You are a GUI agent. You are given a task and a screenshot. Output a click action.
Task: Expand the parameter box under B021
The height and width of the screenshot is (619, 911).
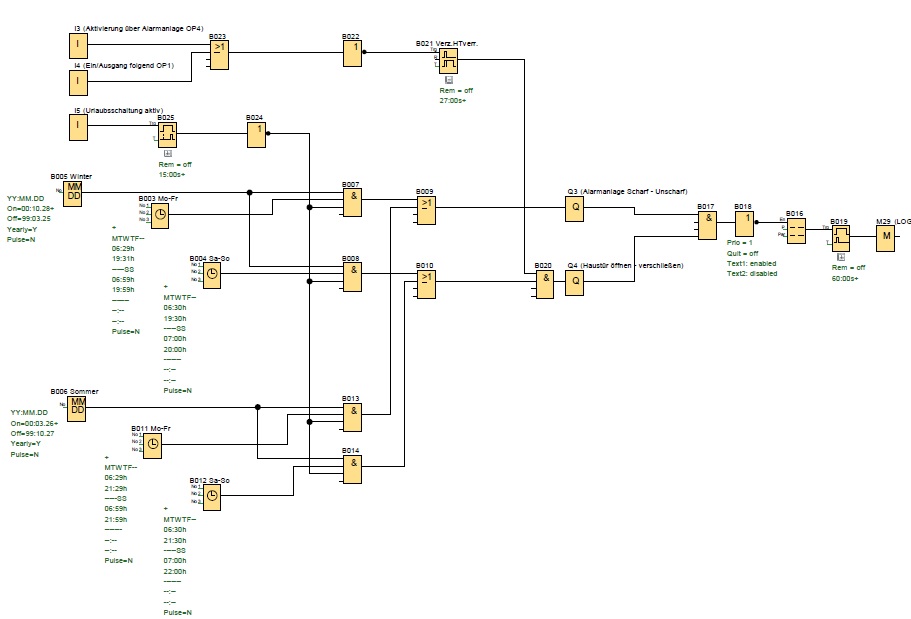449,79
